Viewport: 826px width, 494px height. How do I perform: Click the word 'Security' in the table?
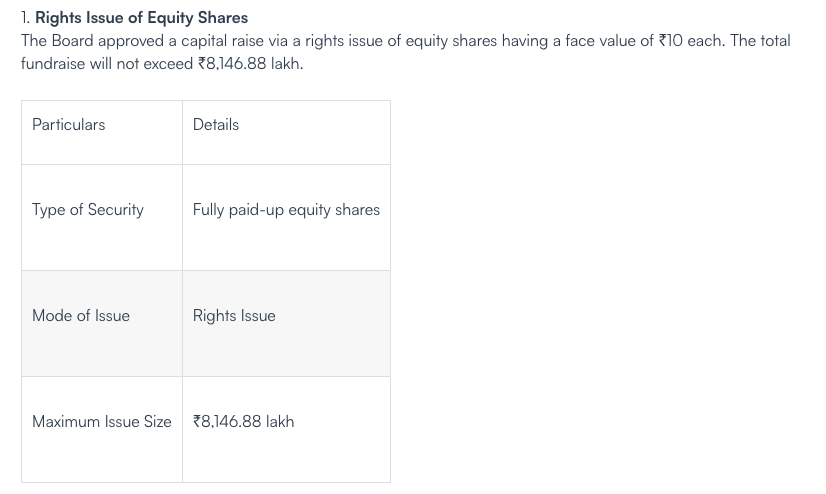pos(115,210)
